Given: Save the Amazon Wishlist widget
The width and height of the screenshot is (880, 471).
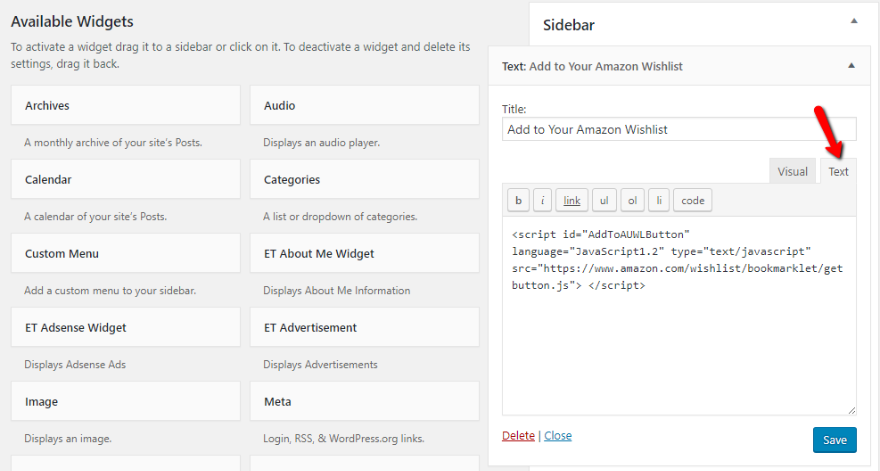Looking at the screenshot, I should pyautogui.click(x=834, y=440).
